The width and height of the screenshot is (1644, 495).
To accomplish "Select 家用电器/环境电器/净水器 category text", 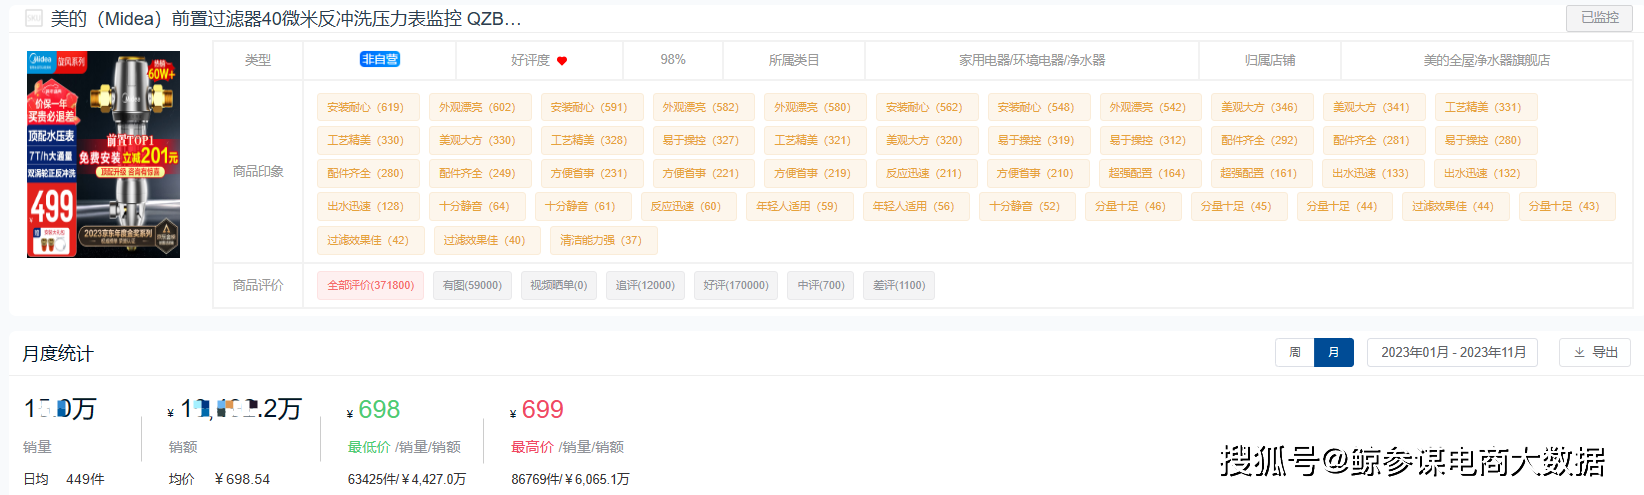I will click(1032, 60).
